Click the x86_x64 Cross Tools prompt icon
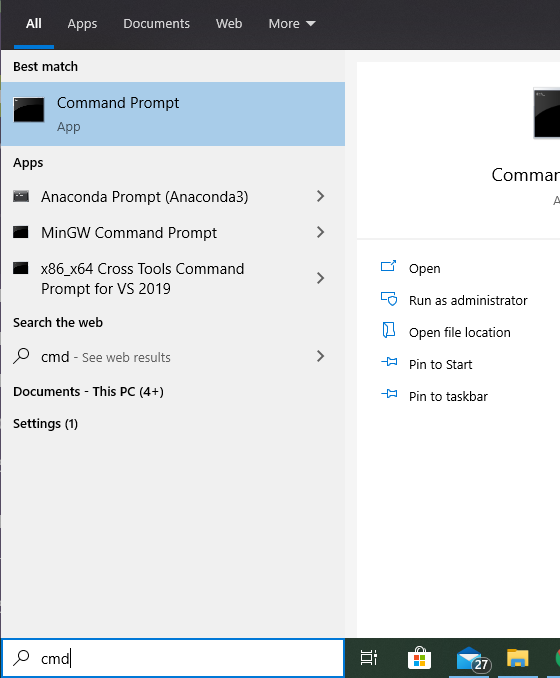 point(21,268)
